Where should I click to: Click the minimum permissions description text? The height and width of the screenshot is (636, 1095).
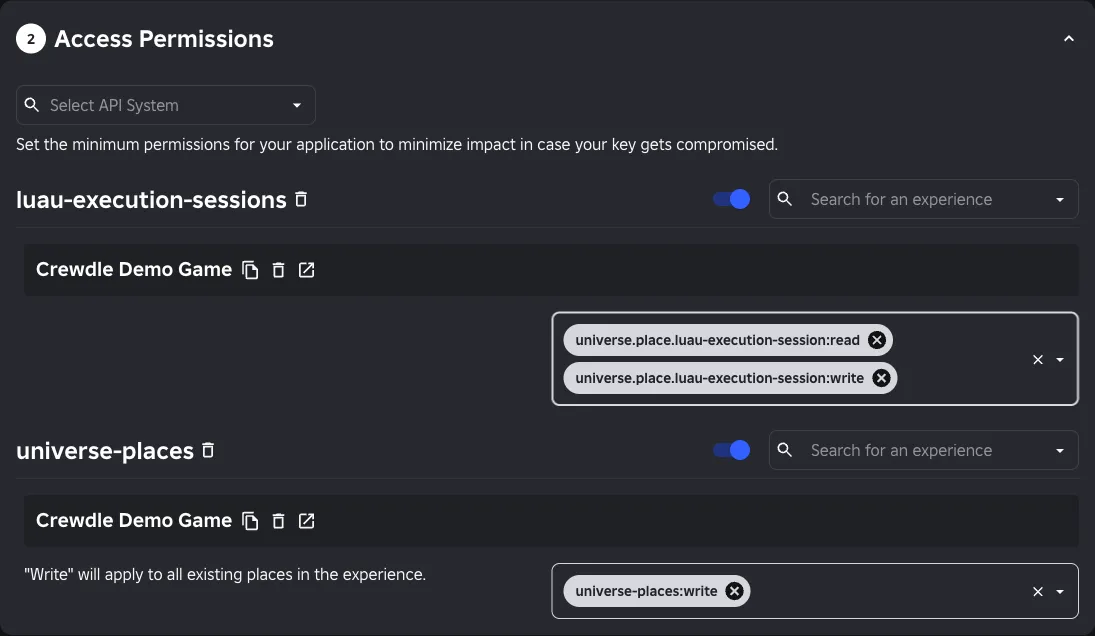pos(397,145)
